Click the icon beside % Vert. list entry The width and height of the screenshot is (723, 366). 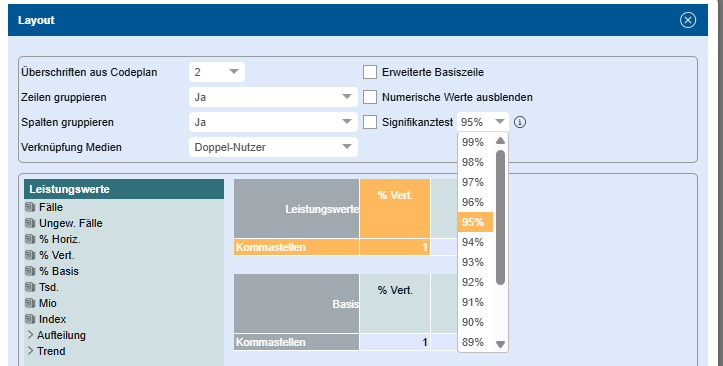pos(30,255)
